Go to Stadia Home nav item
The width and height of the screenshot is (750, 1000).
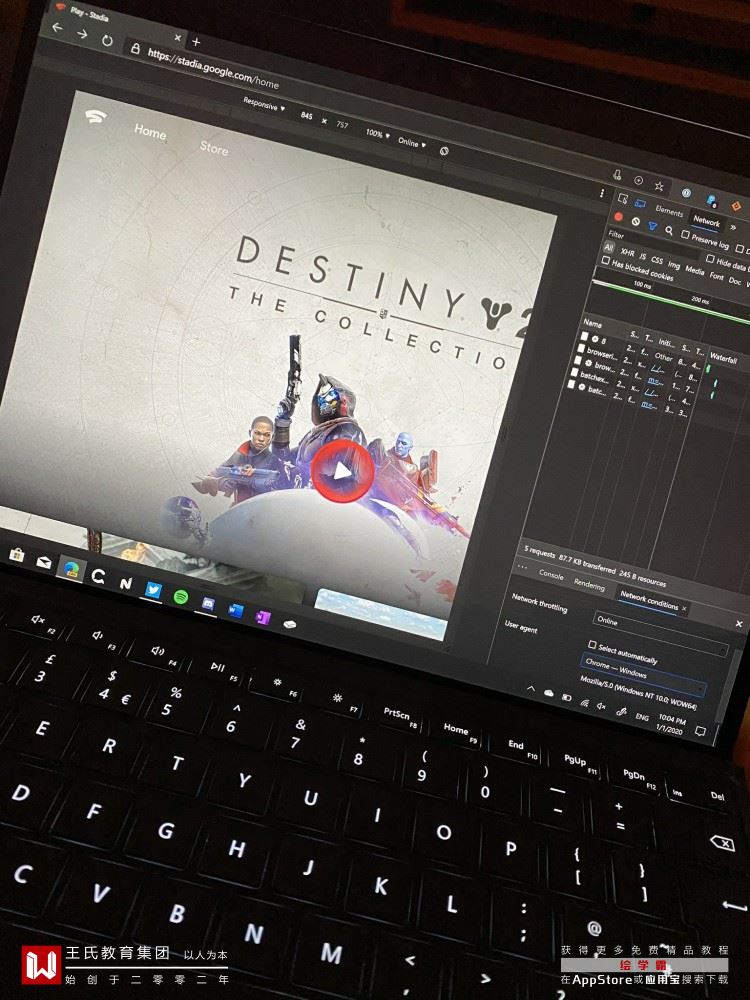[x=150, y=131]
